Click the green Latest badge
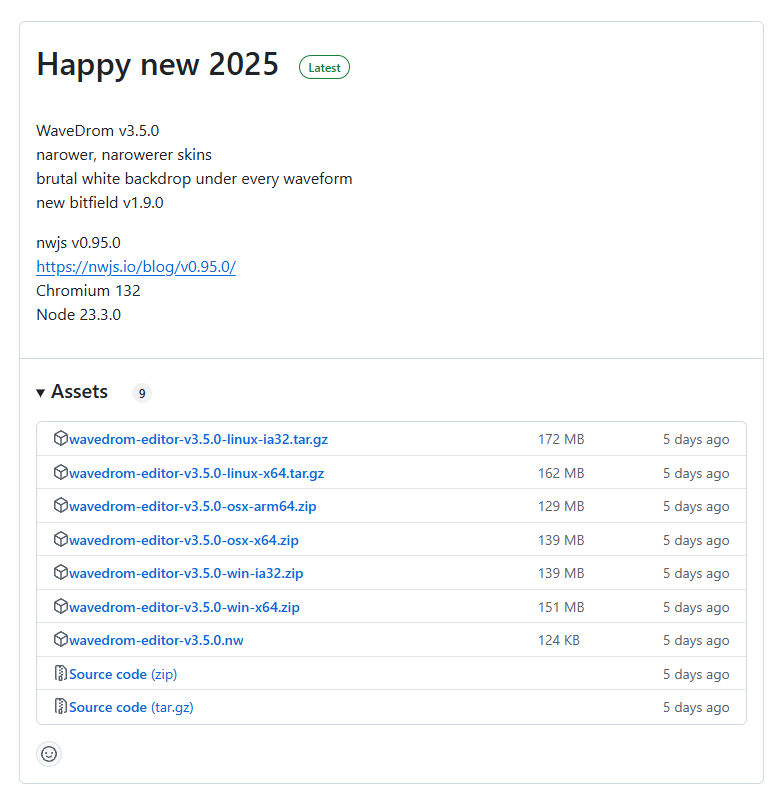Screen dimensions: 775x792 tap(324, 67)
